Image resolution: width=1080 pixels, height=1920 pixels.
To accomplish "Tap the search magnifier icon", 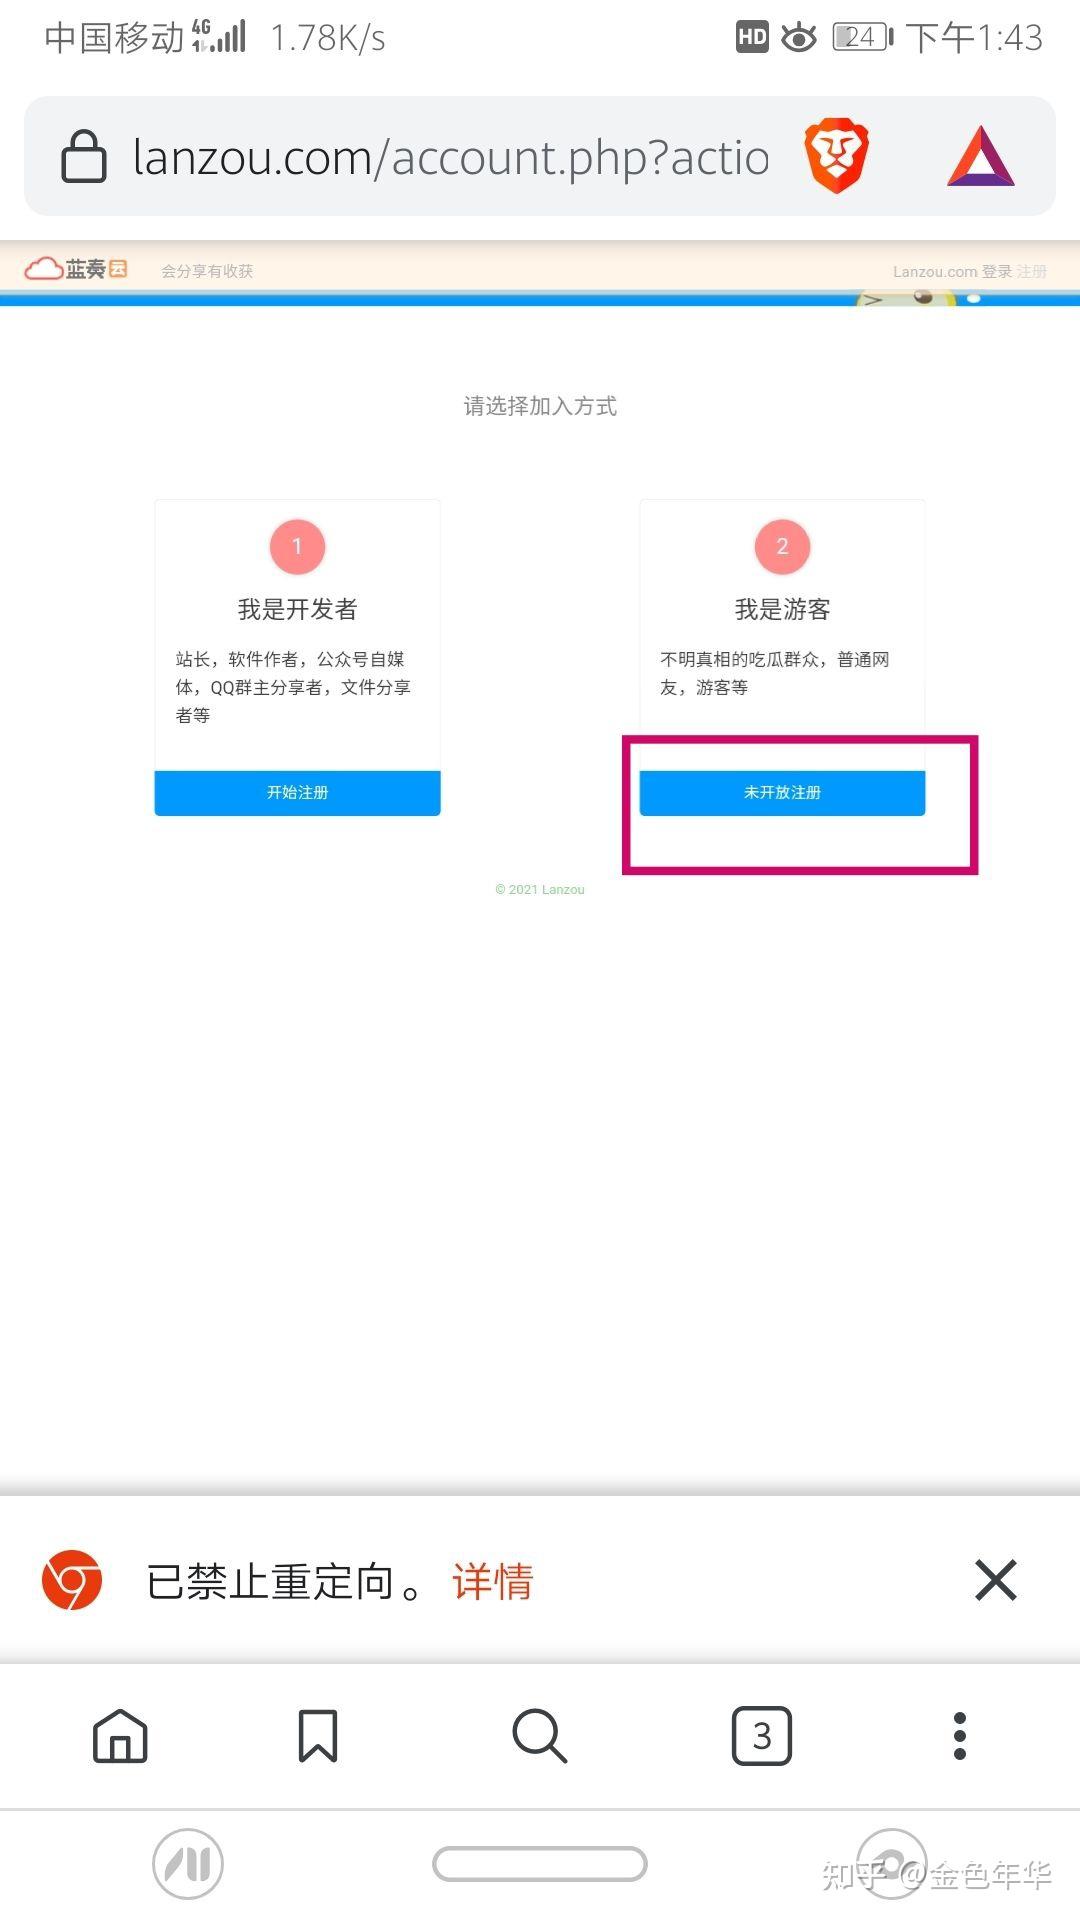I will (x=540, y=1736).
